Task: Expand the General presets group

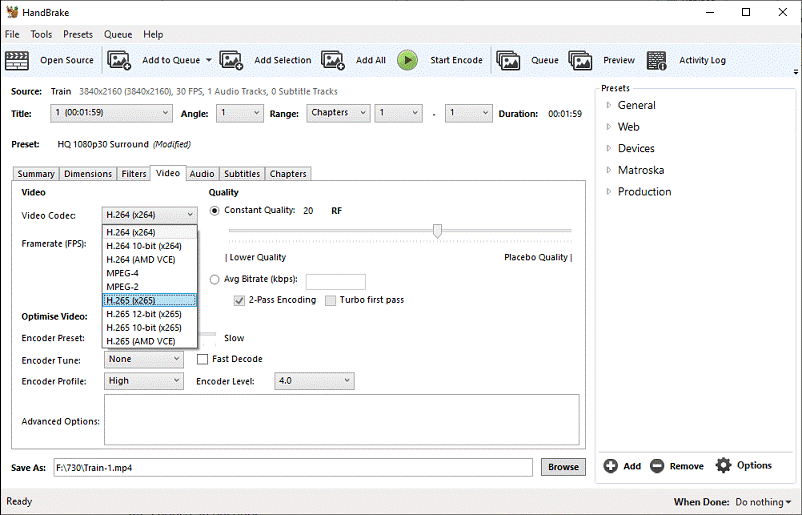Action: [x=609, y=105]
